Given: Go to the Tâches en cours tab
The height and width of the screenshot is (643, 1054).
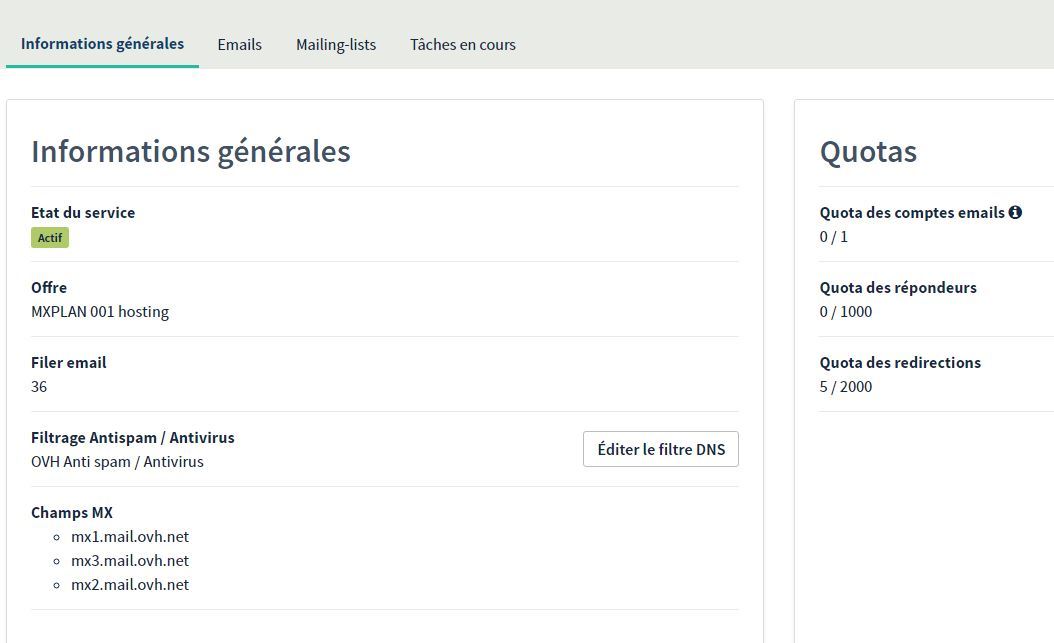Looking at the screenshot, I should point(462,45).
